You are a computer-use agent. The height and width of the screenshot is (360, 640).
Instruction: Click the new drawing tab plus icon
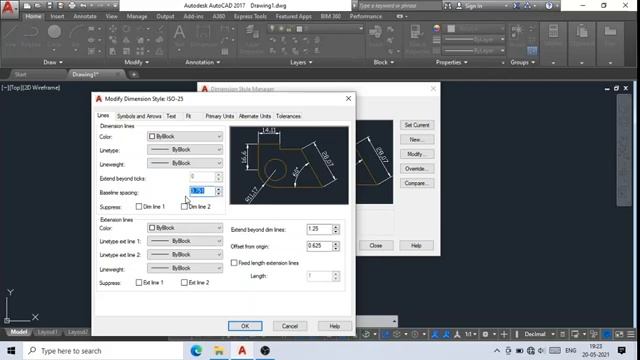[133, 74]
